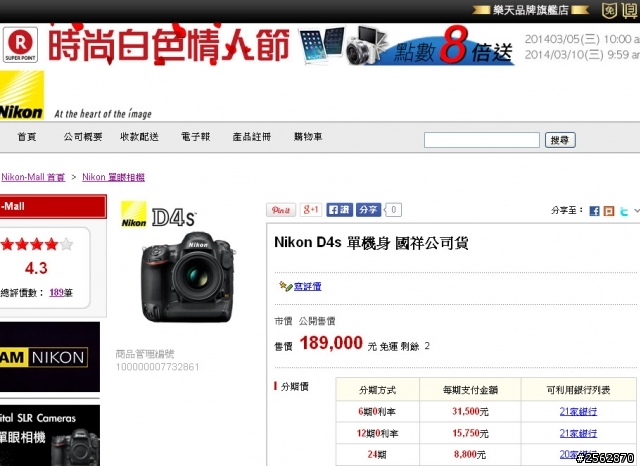The height and width of the screenshot is (466, 640).
Task: Click the 6期0利率 table cell
Action: click(378, 411)
